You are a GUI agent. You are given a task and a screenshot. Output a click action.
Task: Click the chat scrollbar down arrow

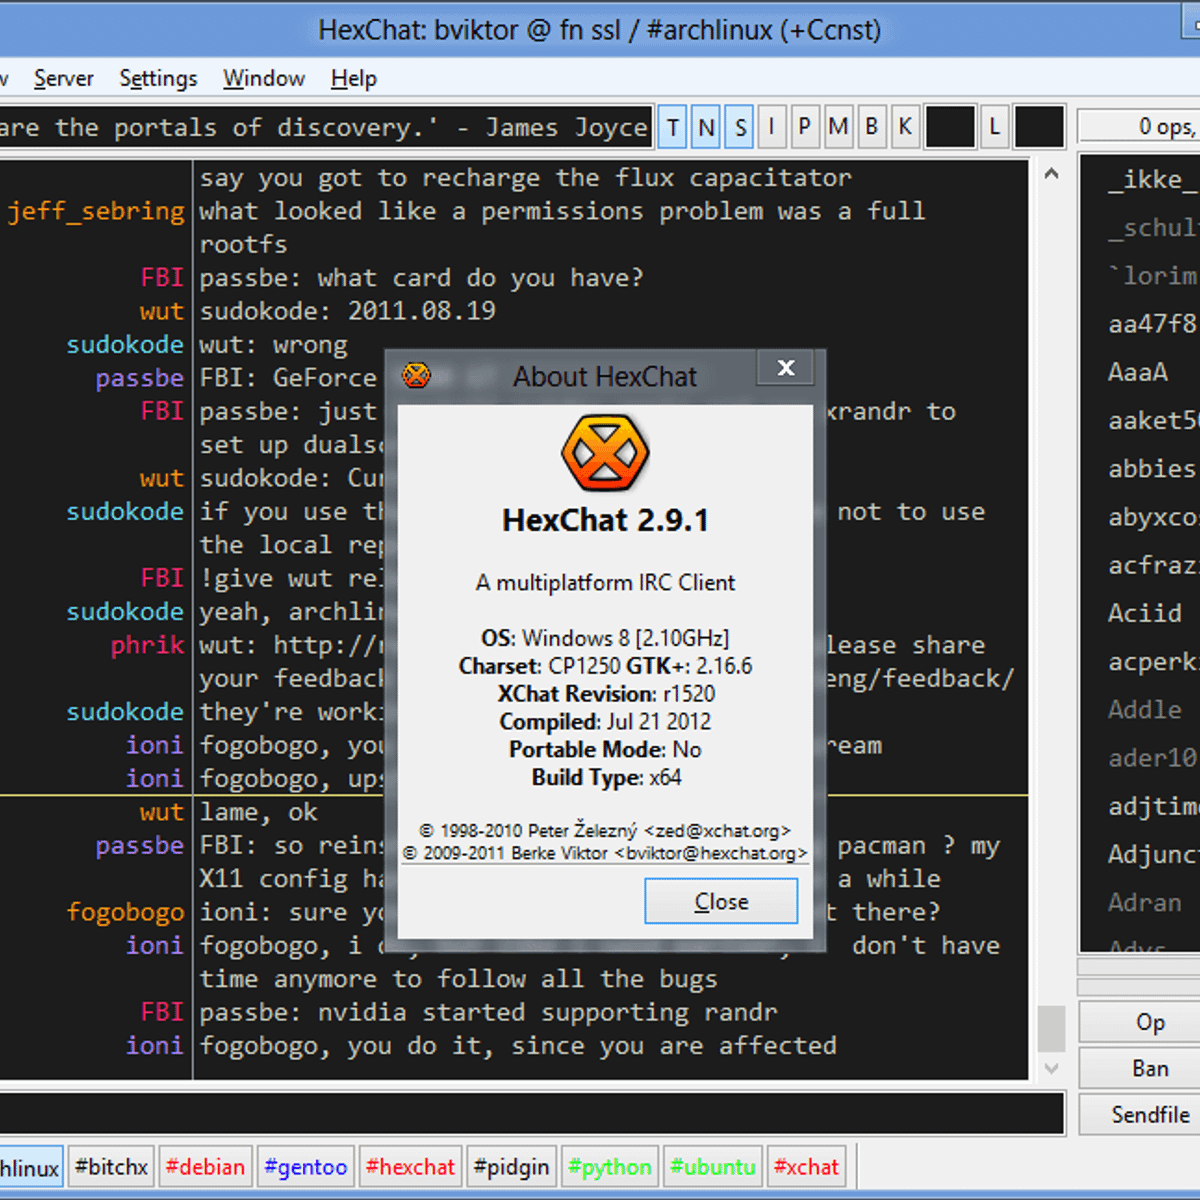(x=1051, y=1067)
